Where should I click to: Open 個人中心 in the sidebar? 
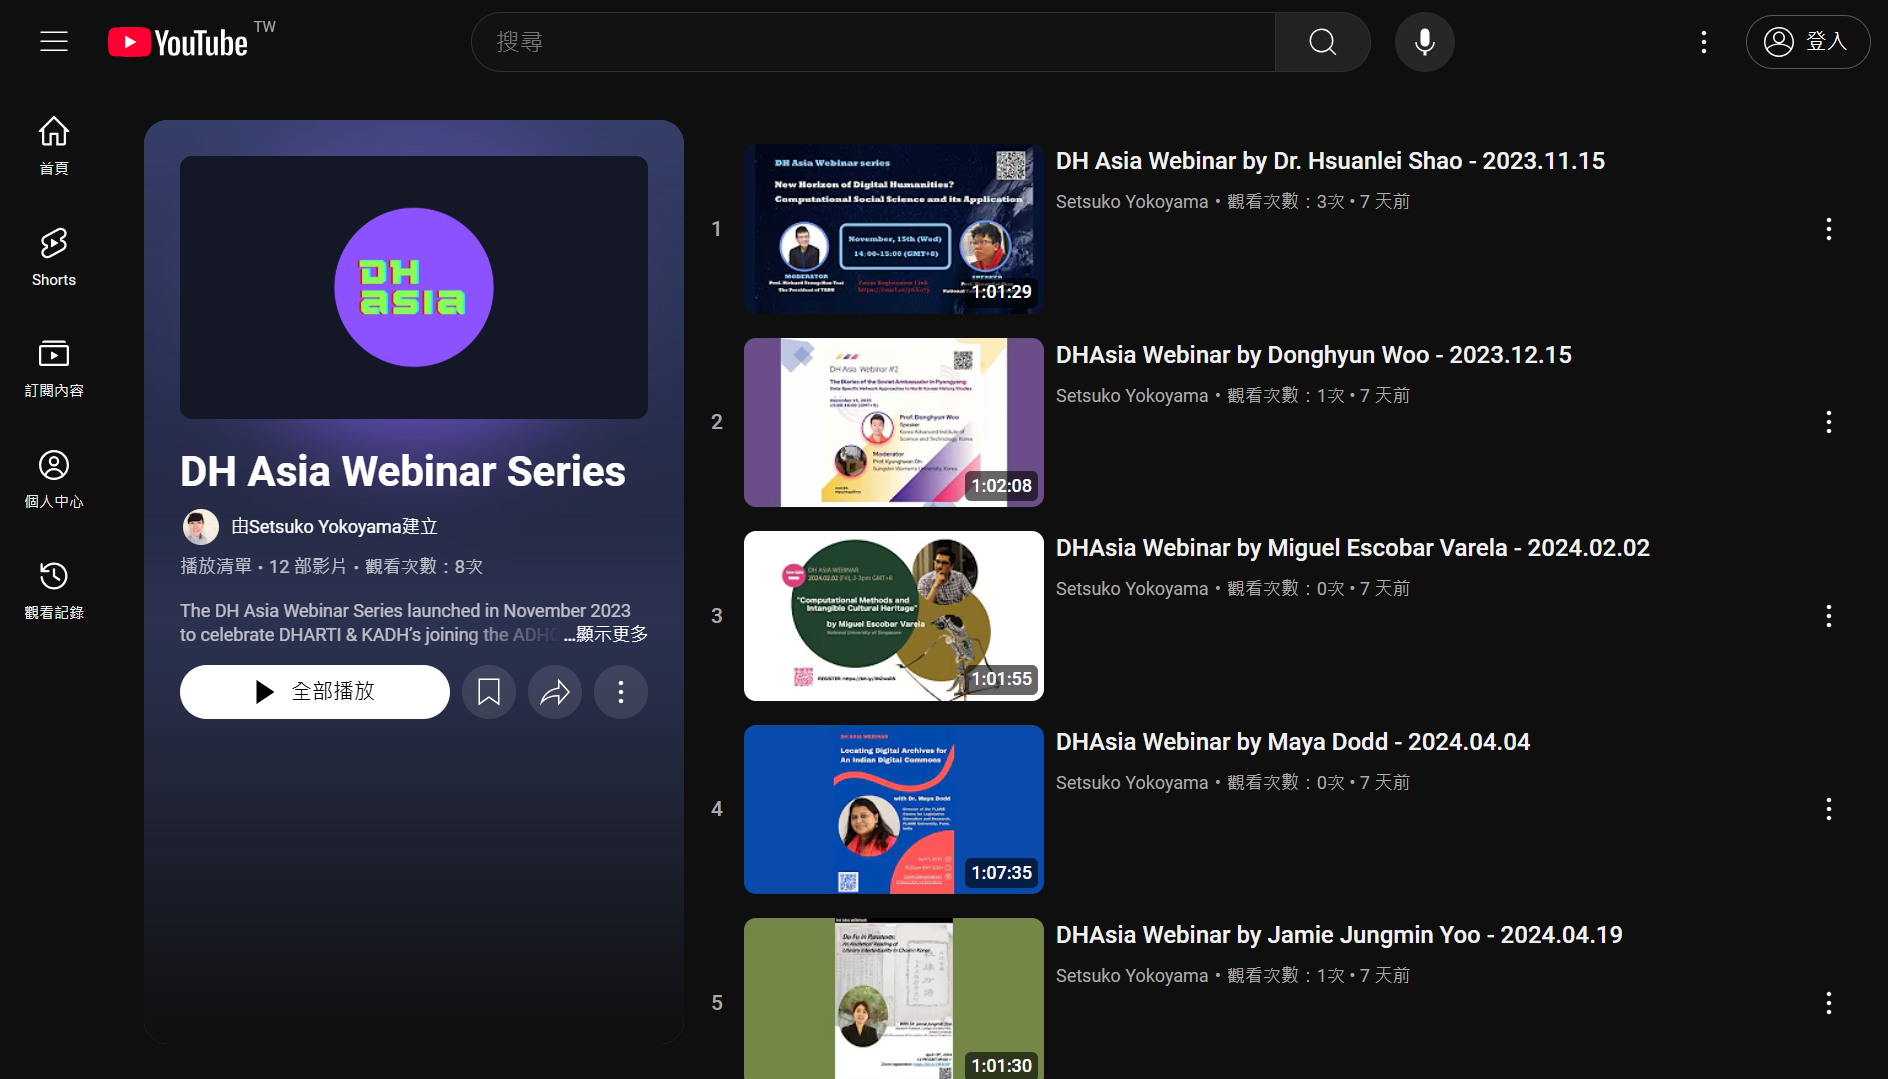[x=54, y=479]
